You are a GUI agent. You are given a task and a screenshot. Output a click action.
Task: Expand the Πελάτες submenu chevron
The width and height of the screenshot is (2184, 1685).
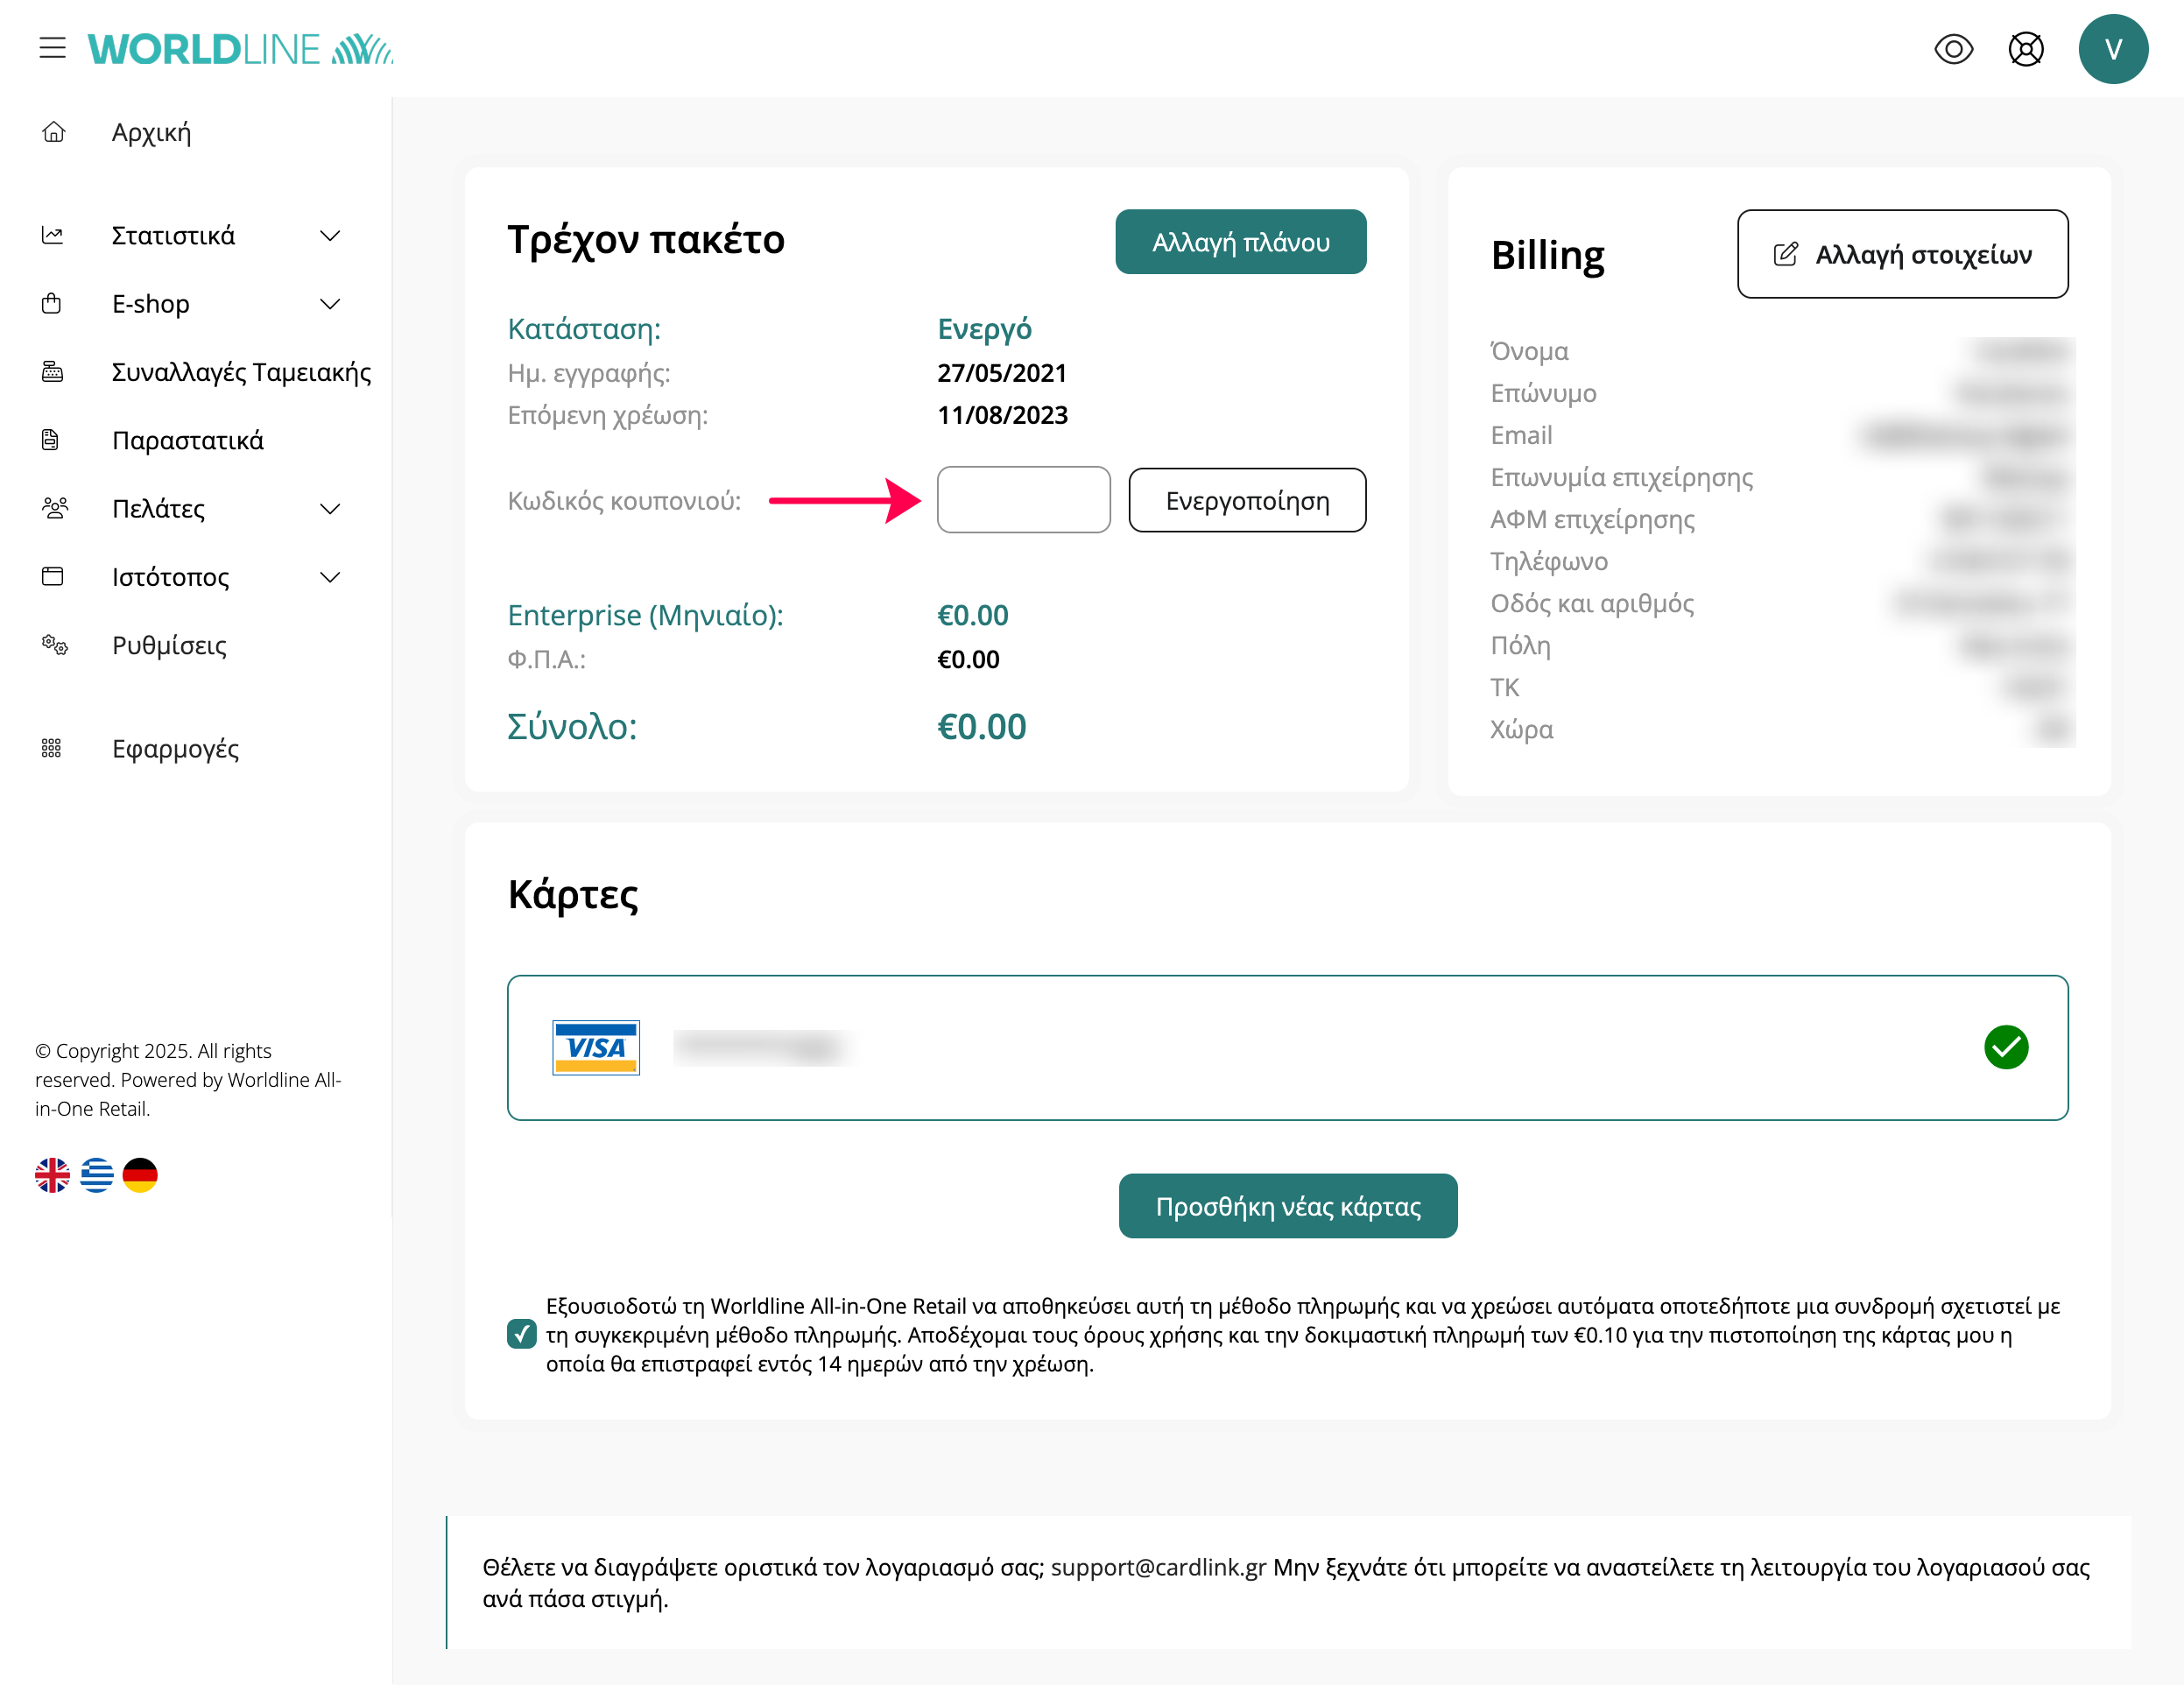point(330,509)
